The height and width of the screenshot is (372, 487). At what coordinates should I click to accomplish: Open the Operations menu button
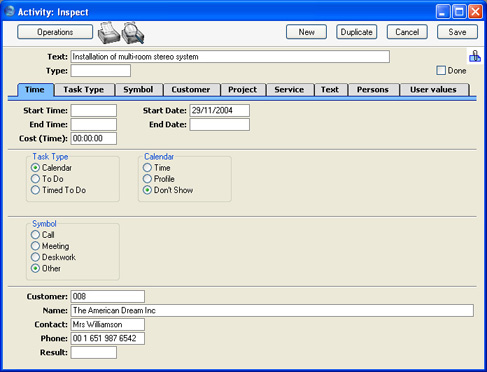coord(55,32)
